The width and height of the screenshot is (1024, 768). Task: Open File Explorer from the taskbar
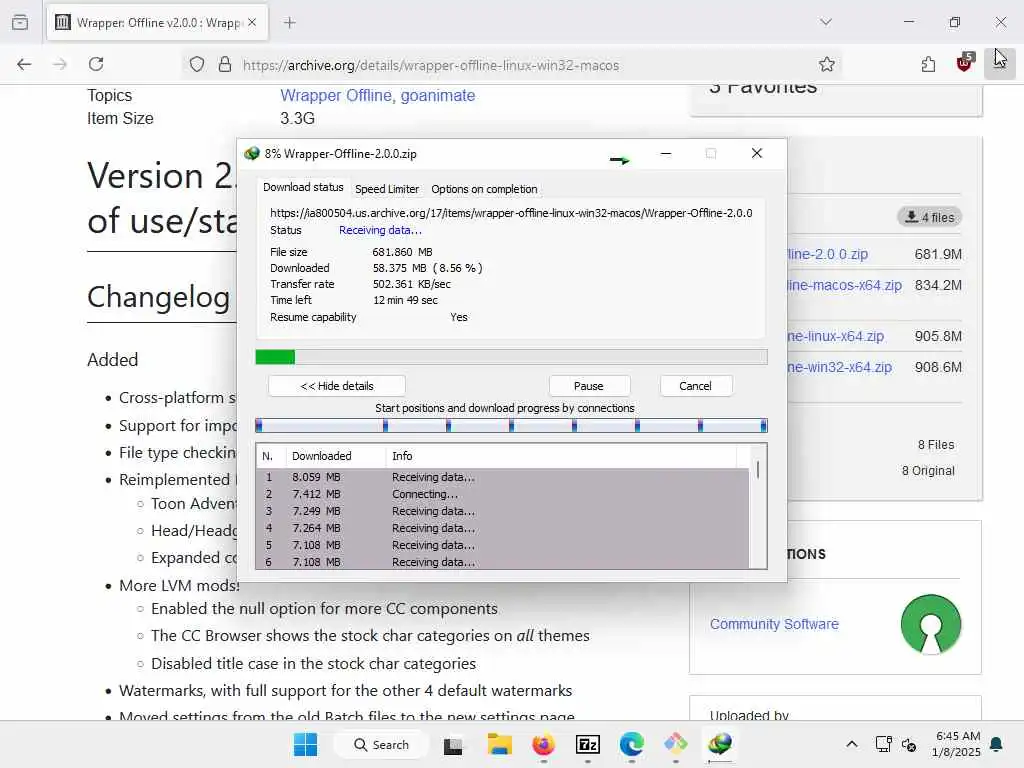(x=500, y=744)
